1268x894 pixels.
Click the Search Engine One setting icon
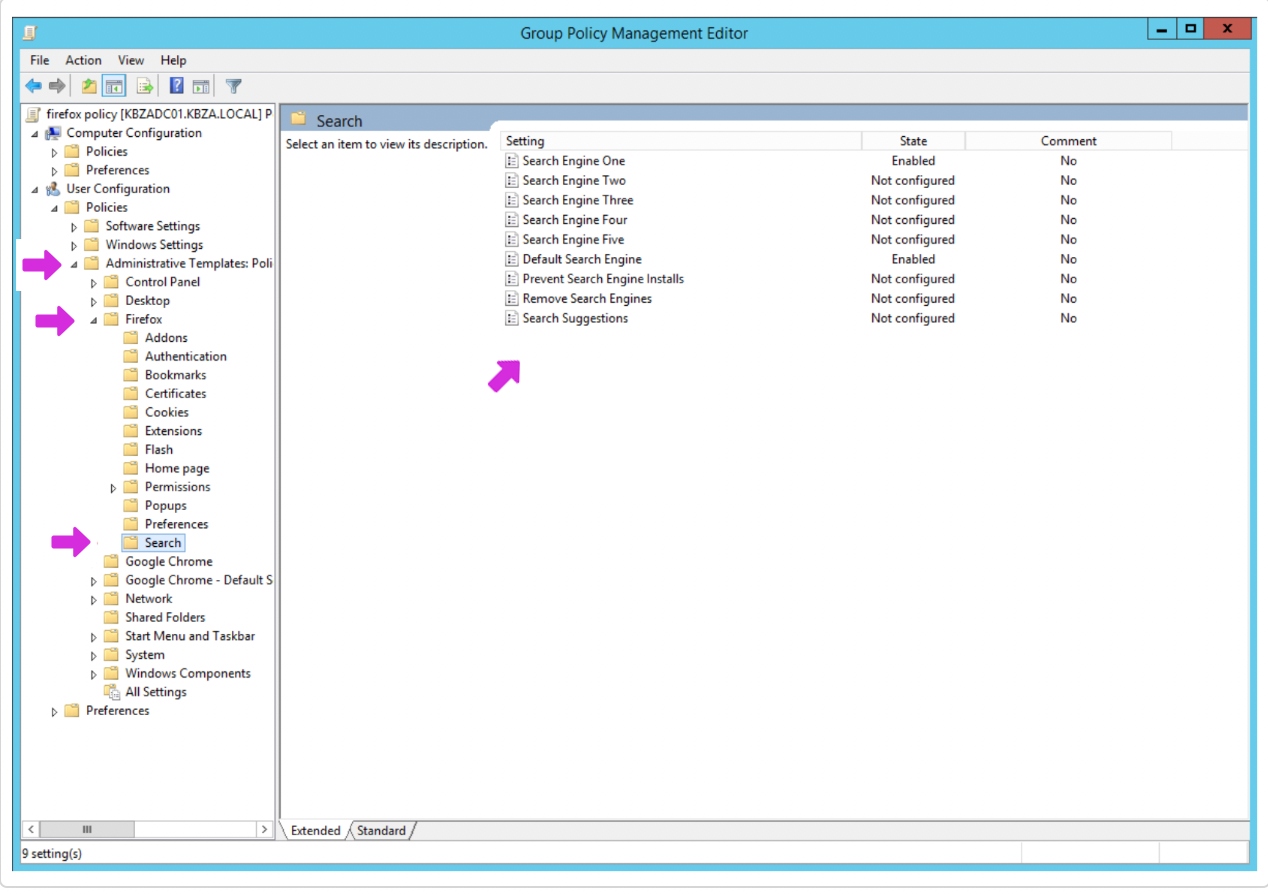(512, 161)
